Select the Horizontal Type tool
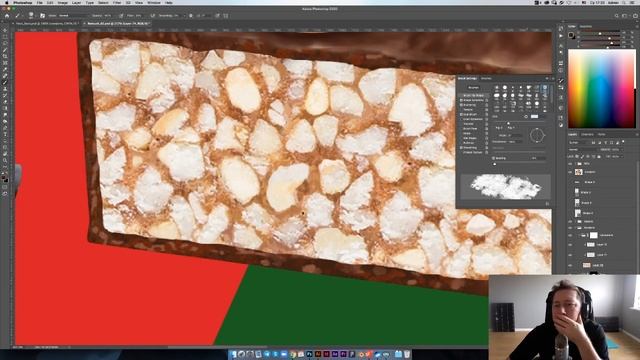Viewport: 640px width, 360px height. click(5, 134)
